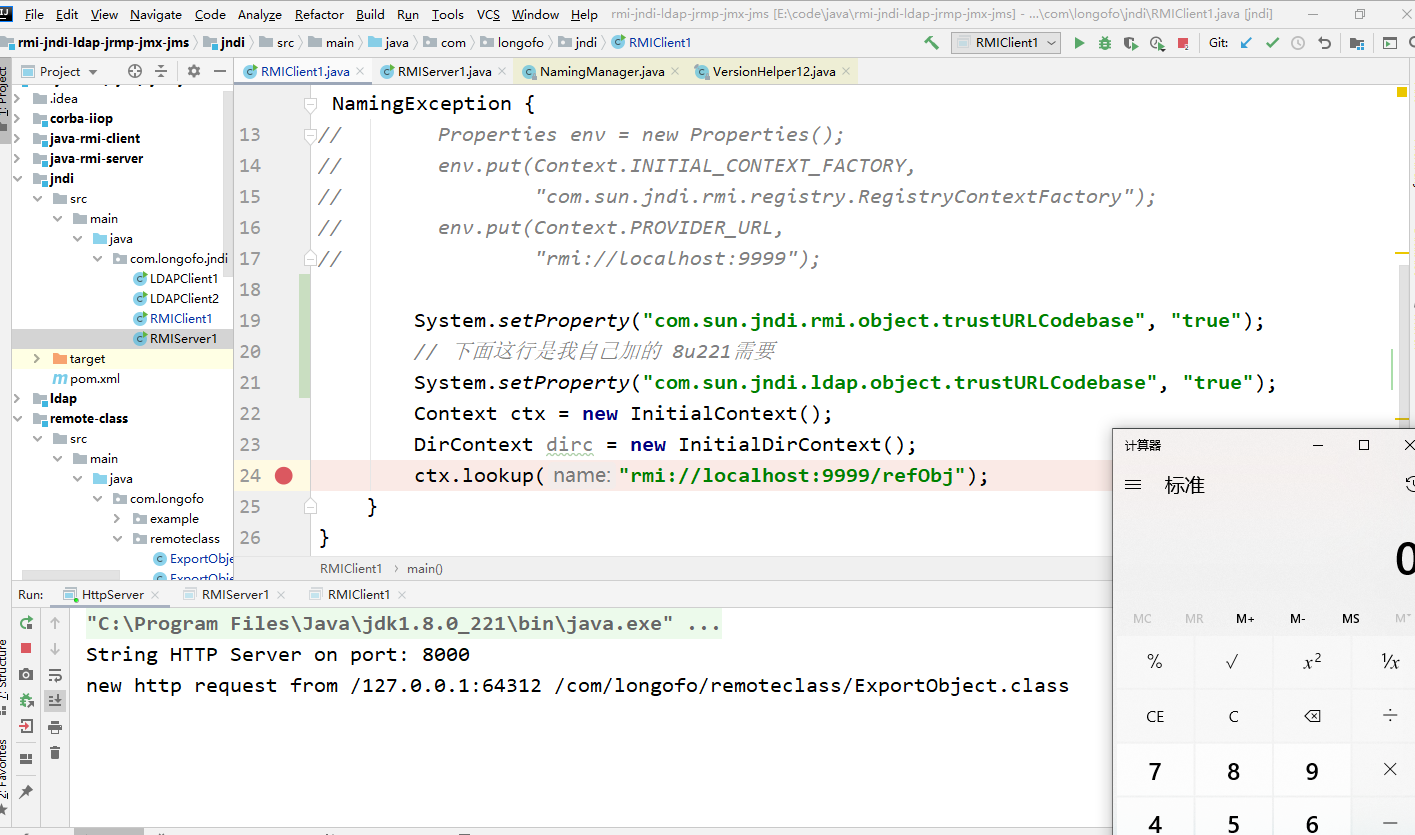Print console output with printer icon
Screen dimensions: 1415x835
(x=55, y=727)
